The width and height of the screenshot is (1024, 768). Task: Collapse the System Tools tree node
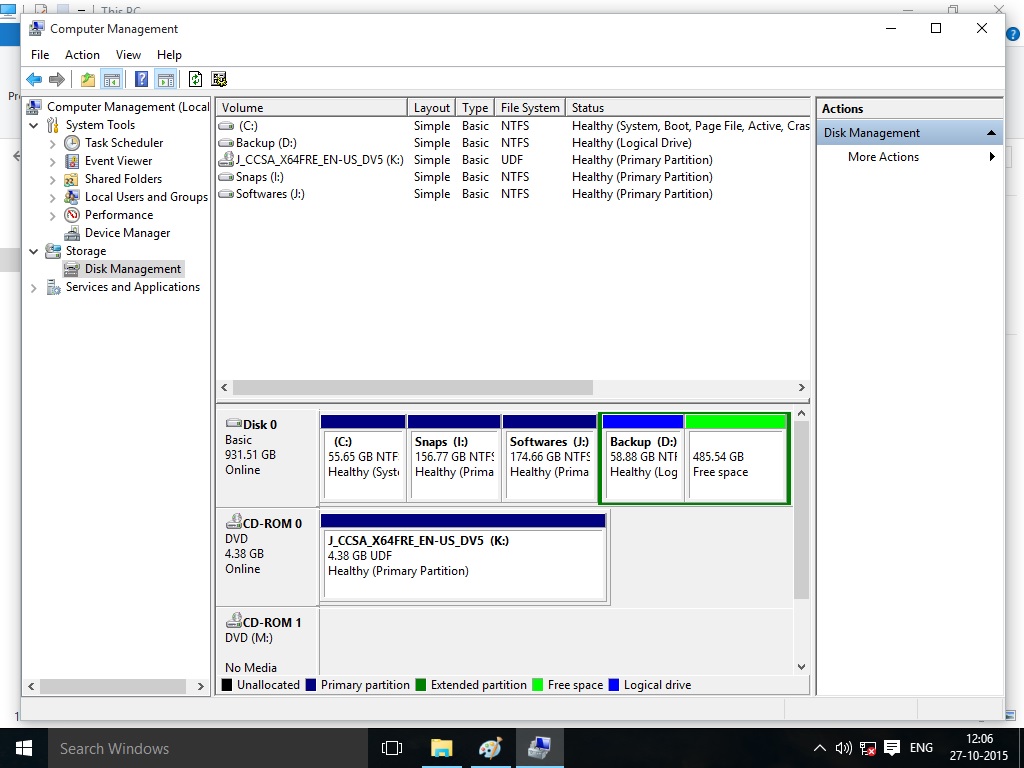pyautogui.click(x=34, y=125)
